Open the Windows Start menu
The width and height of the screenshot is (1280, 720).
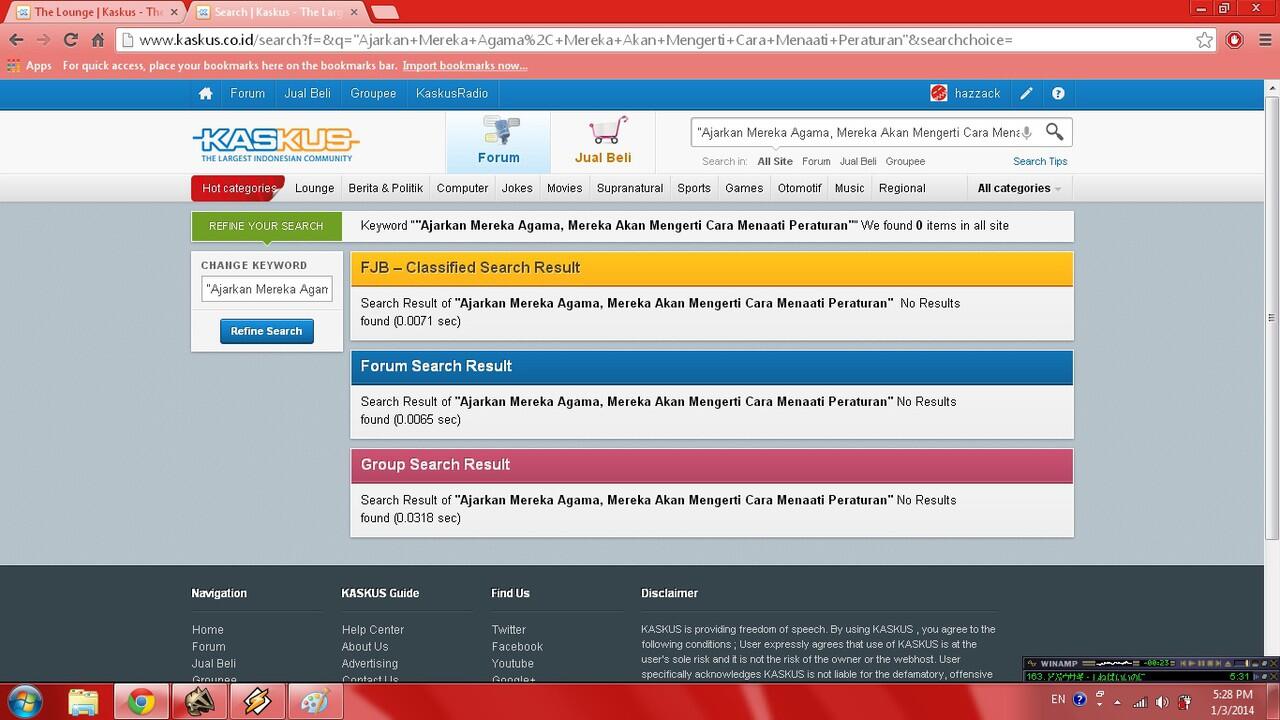pyautogui.click(x=23, y=701)
